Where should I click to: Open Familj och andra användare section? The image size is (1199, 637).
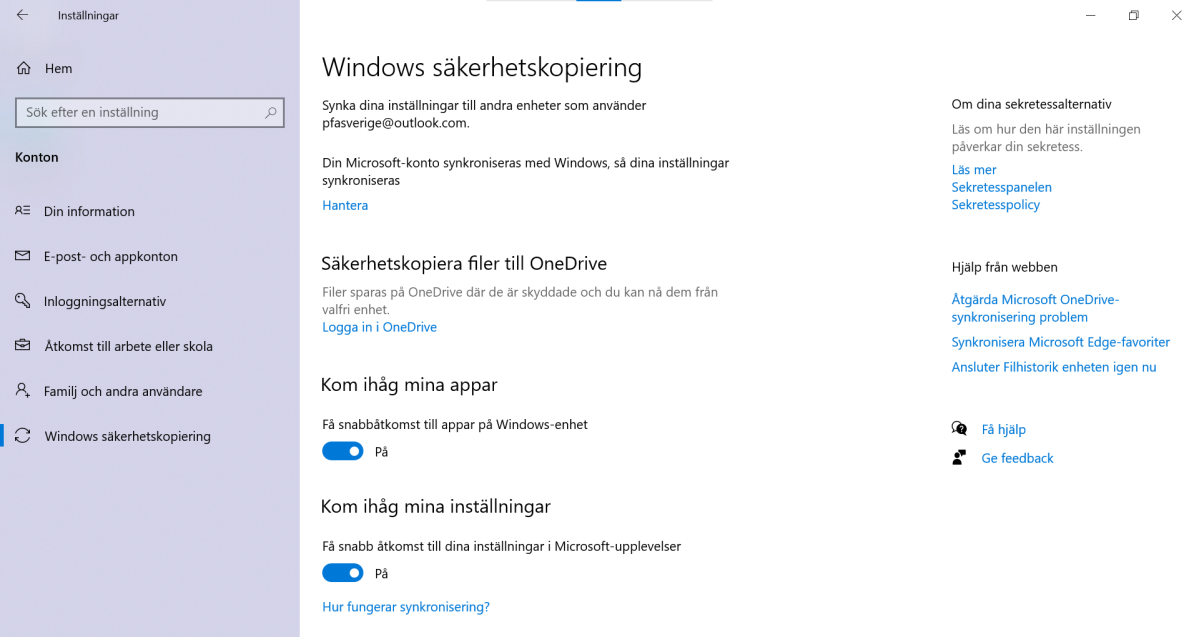tap(123, 391)
